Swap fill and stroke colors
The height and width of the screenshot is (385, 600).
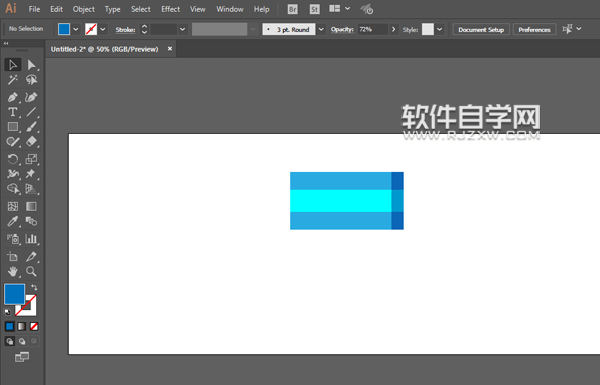[x=34, y=287]
